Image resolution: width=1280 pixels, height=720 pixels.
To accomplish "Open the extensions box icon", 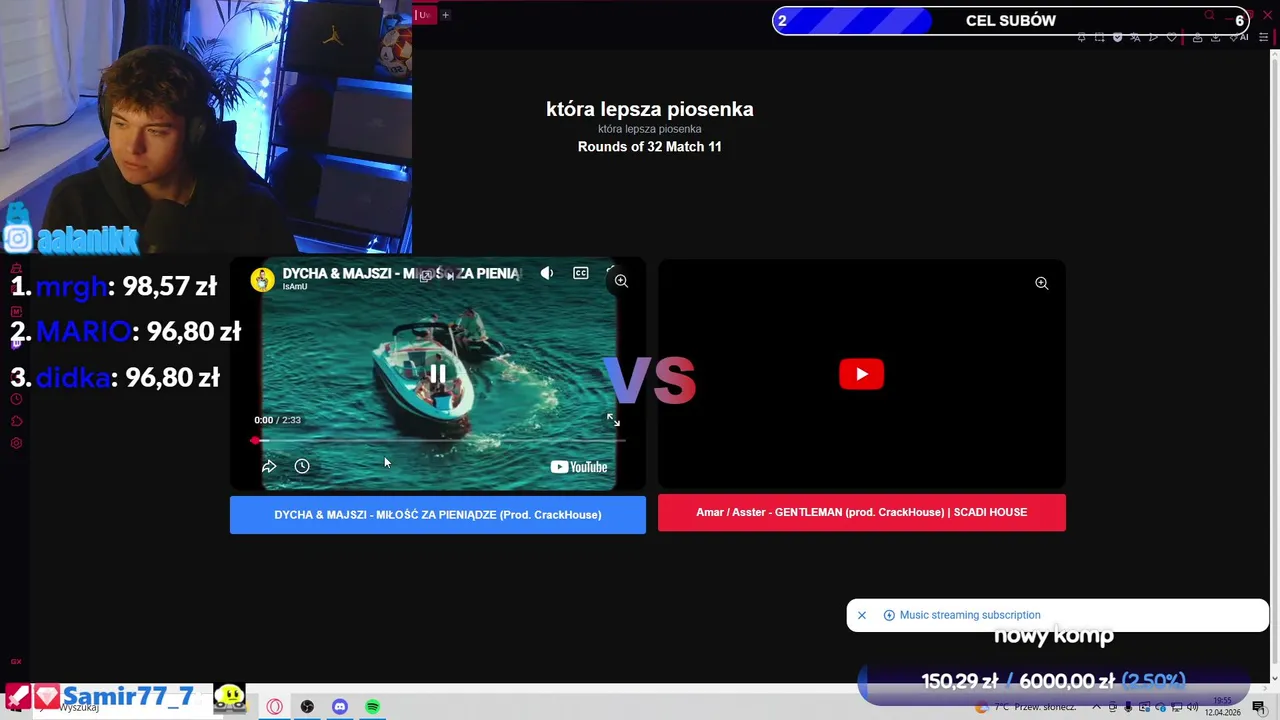I will coord(1197,37).
